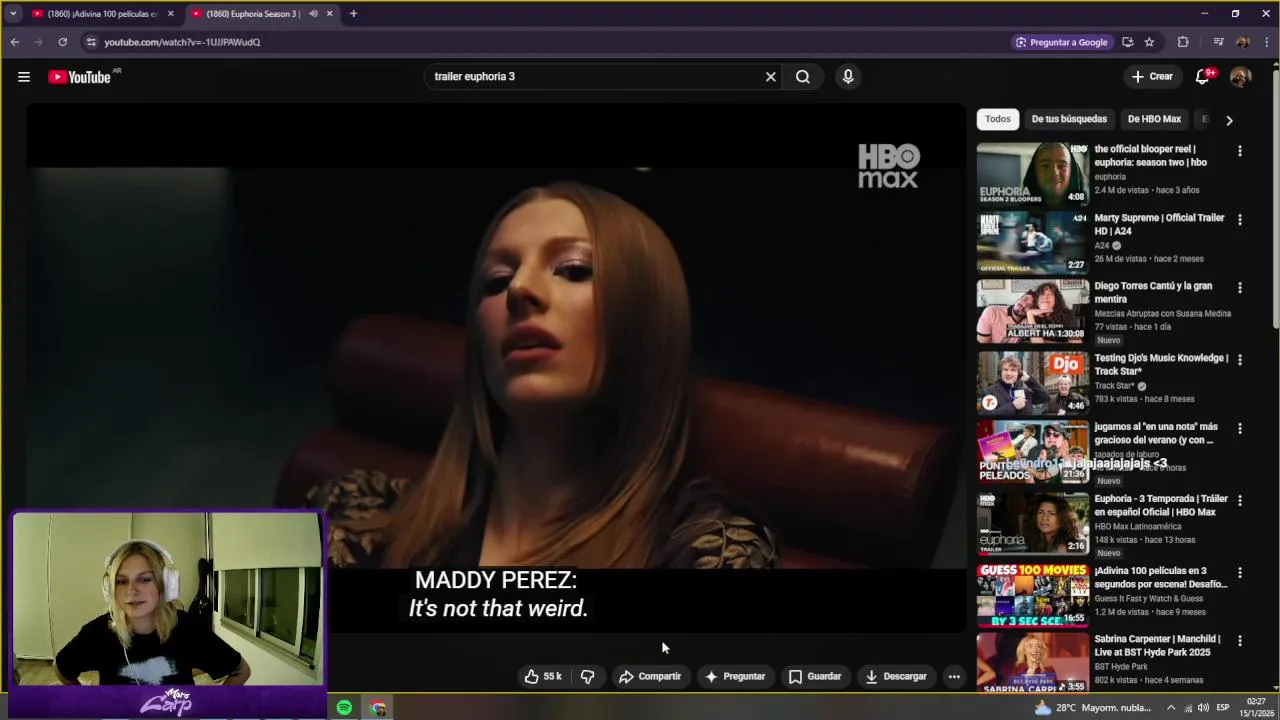Open Spotify from the taskbar
This screenshot has width=1280, height=720.
pyautogui.click(x=344, y=708)
